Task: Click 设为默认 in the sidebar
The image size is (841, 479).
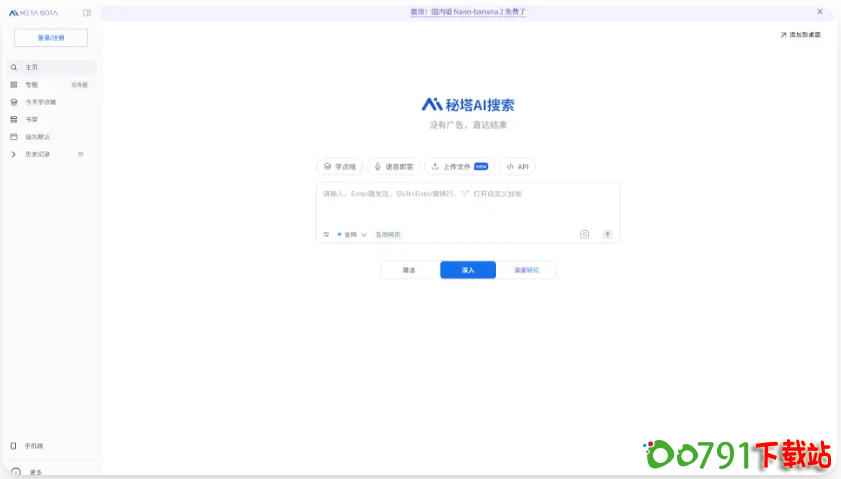Action: 37,137
